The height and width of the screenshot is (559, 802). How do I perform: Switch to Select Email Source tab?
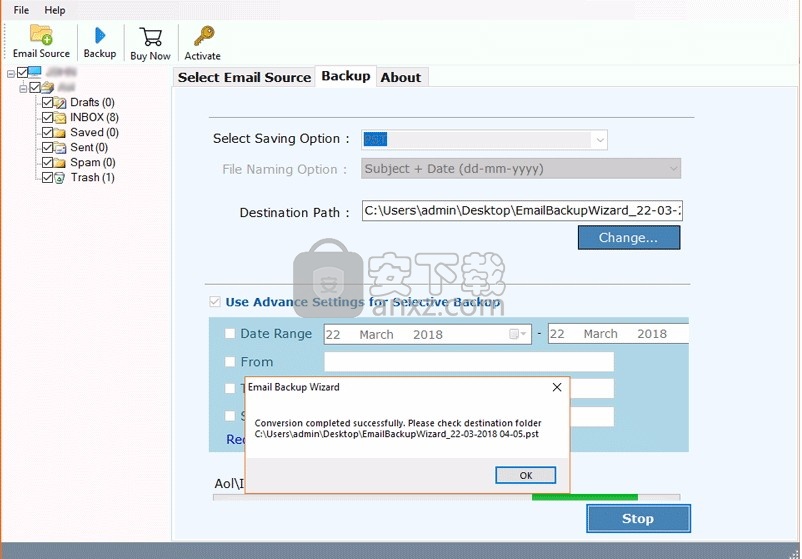tap(244, 77)
